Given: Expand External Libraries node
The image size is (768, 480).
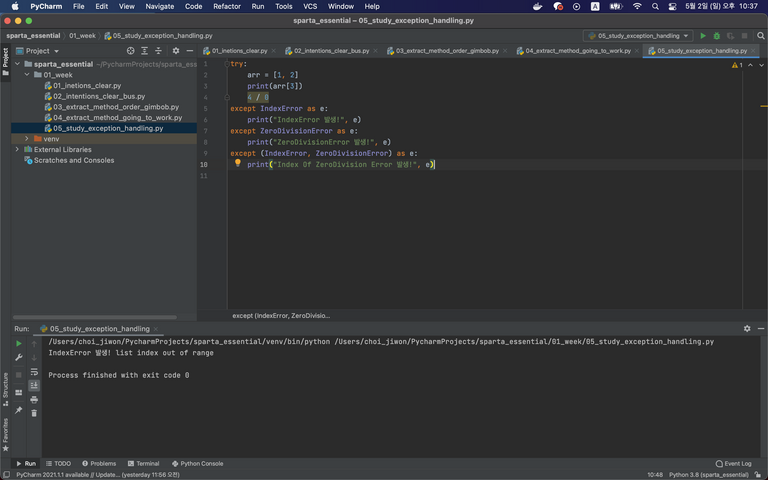Looking at the screenshot, I should [x=18, y=149].
